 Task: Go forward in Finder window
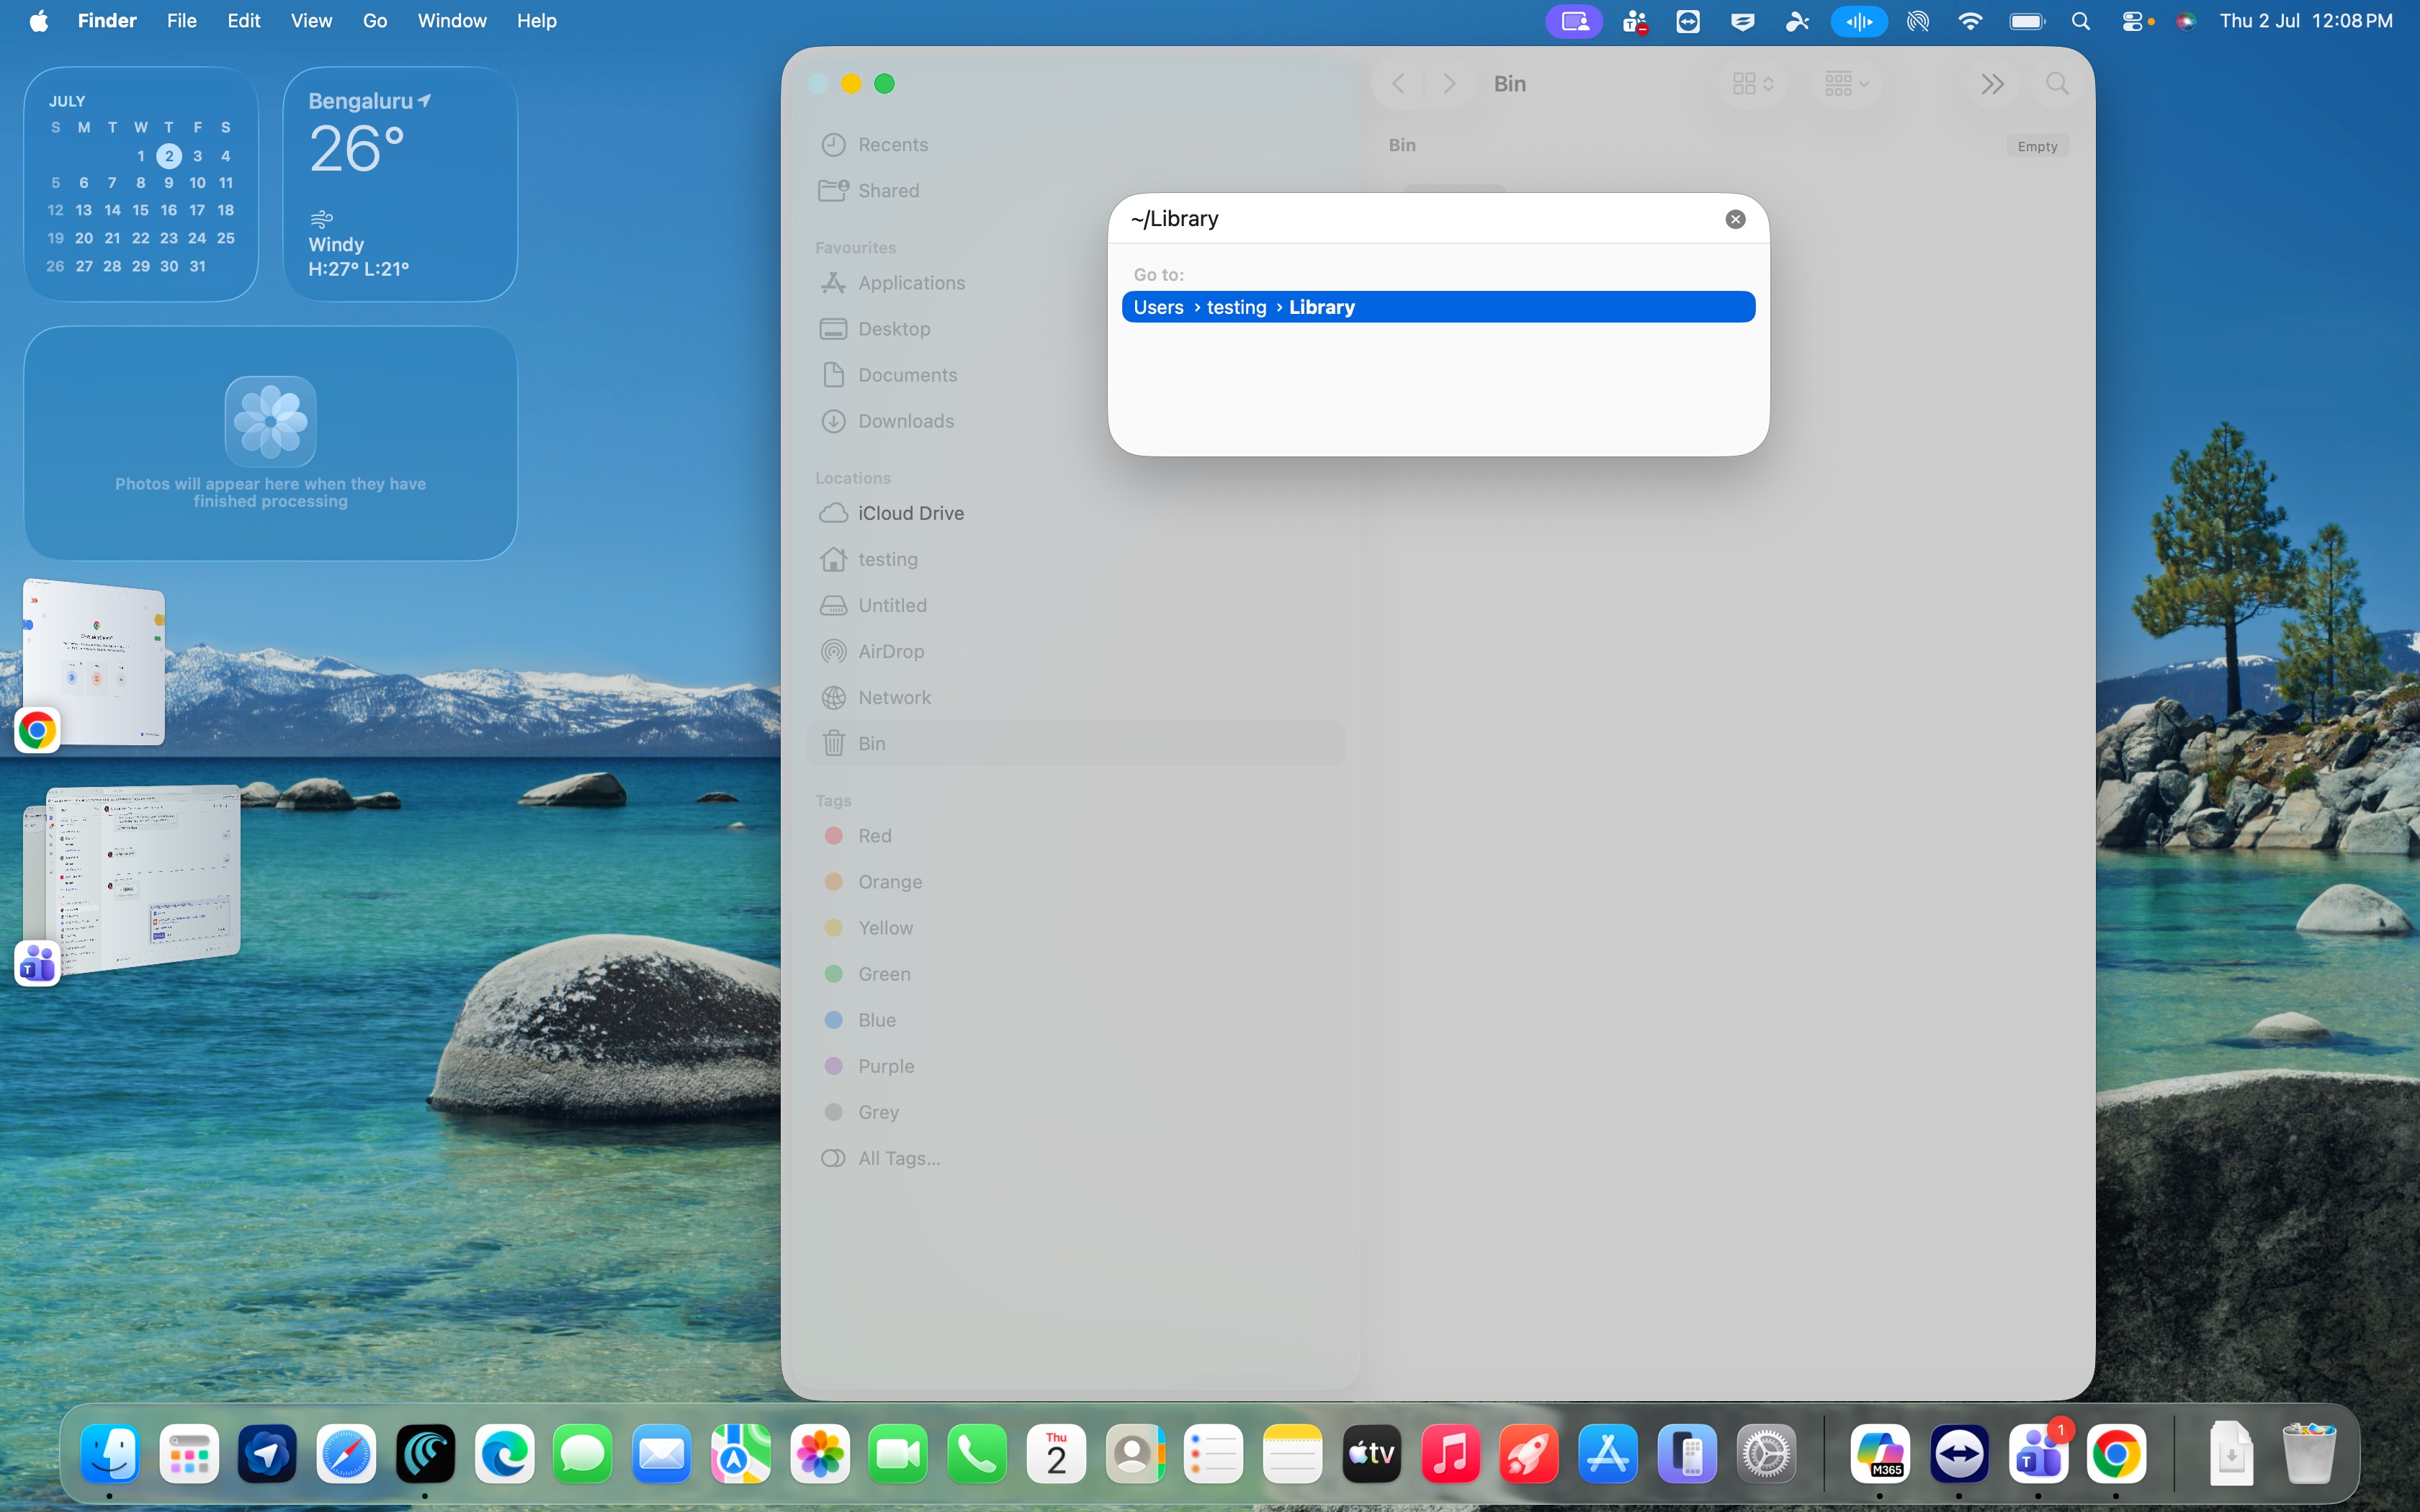point(1449,84)
